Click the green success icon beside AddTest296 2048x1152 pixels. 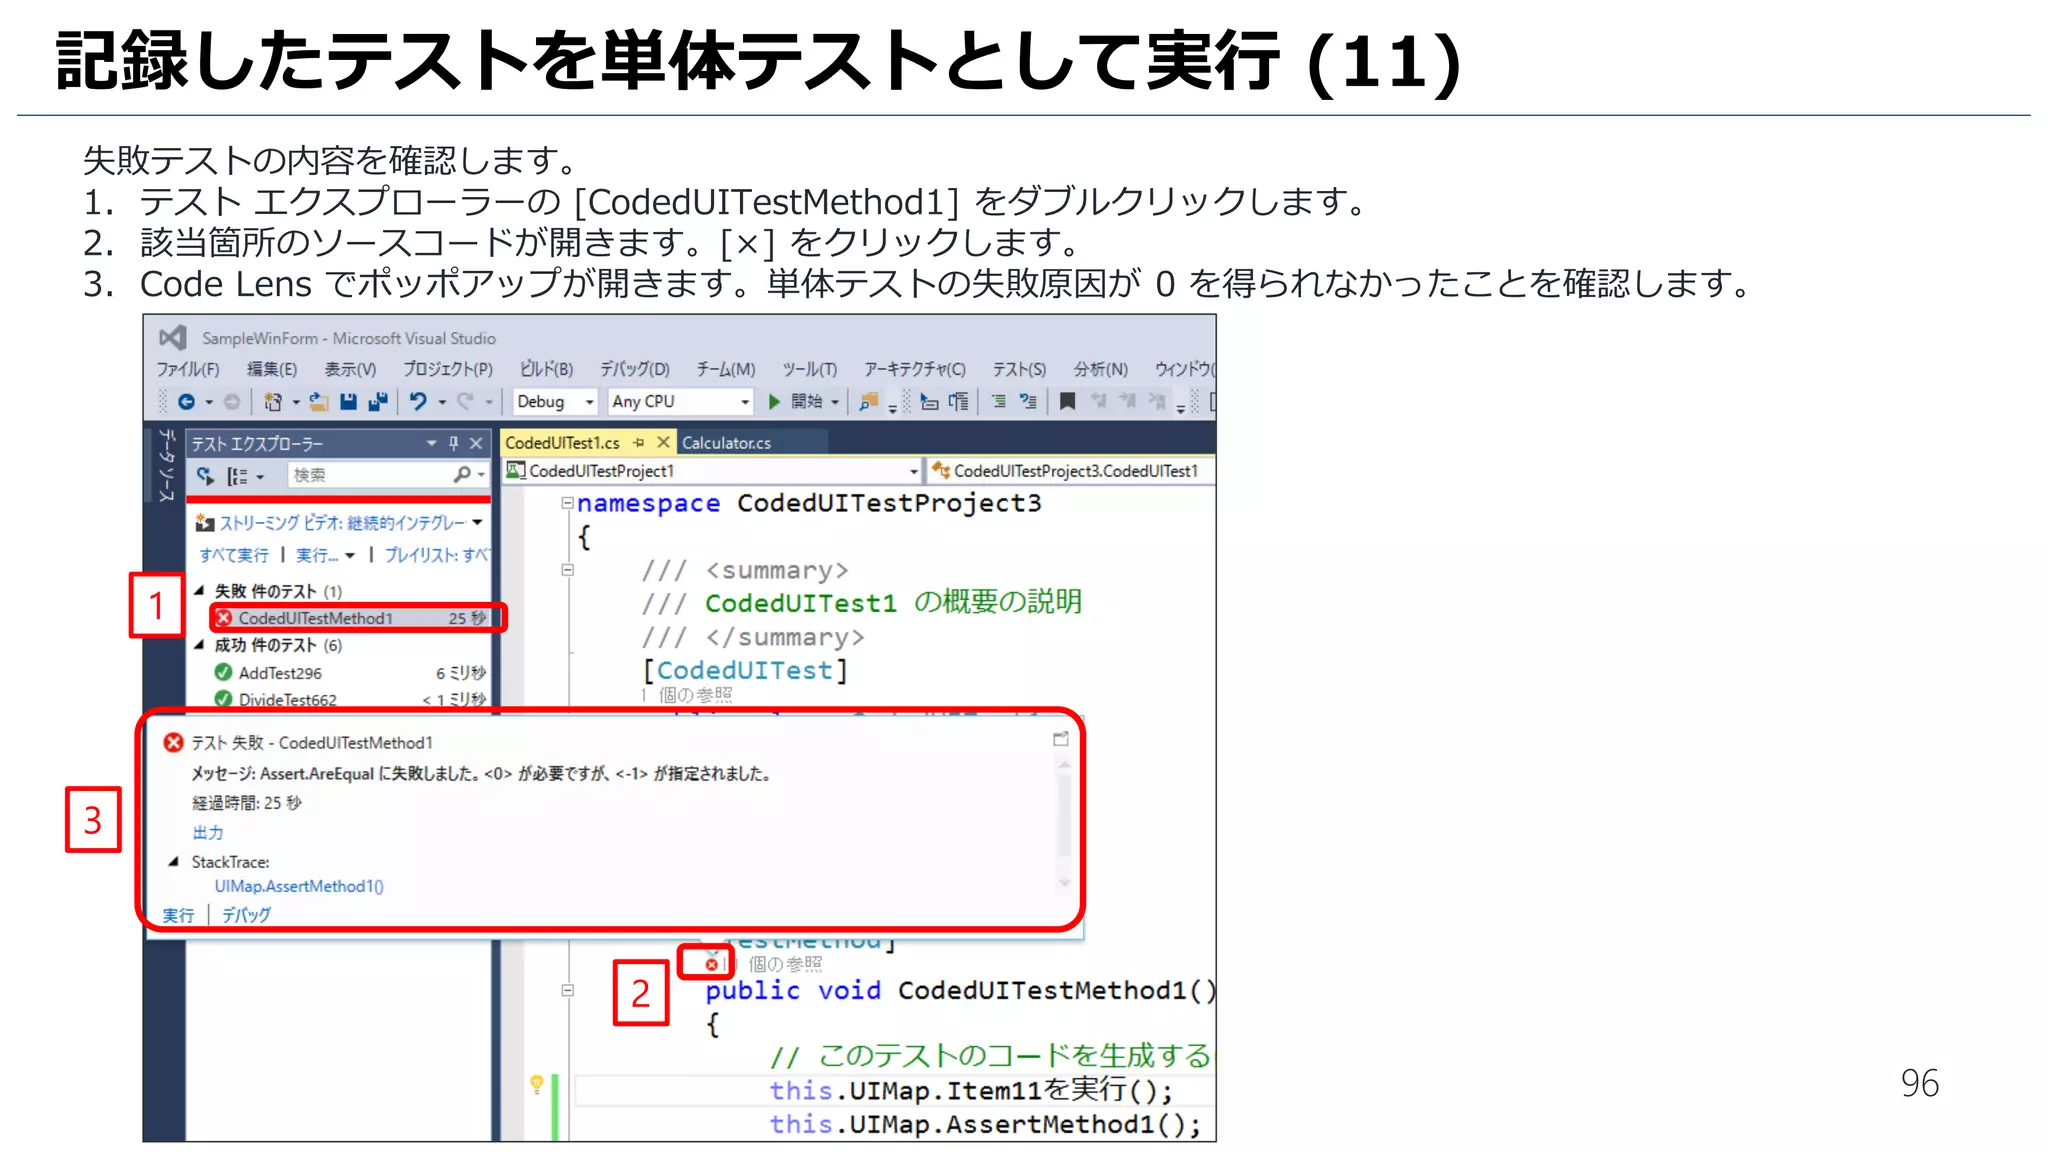[223, 673]
